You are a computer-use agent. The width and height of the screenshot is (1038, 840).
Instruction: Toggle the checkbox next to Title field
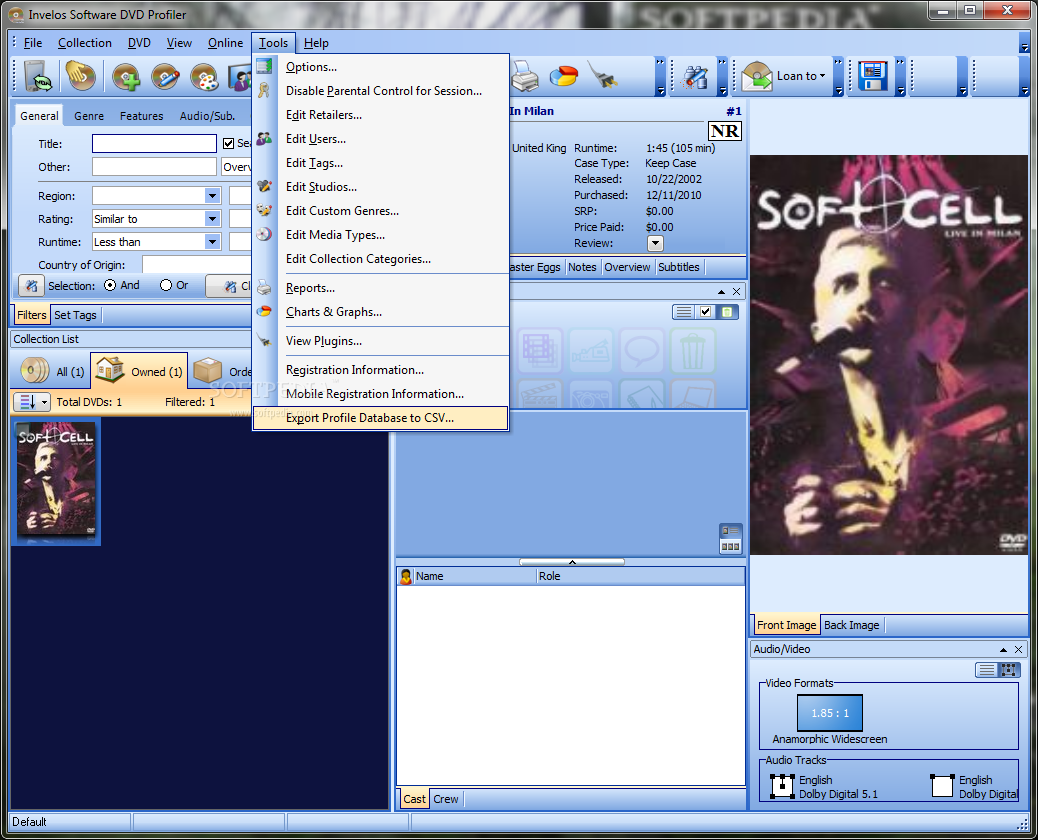228,144
